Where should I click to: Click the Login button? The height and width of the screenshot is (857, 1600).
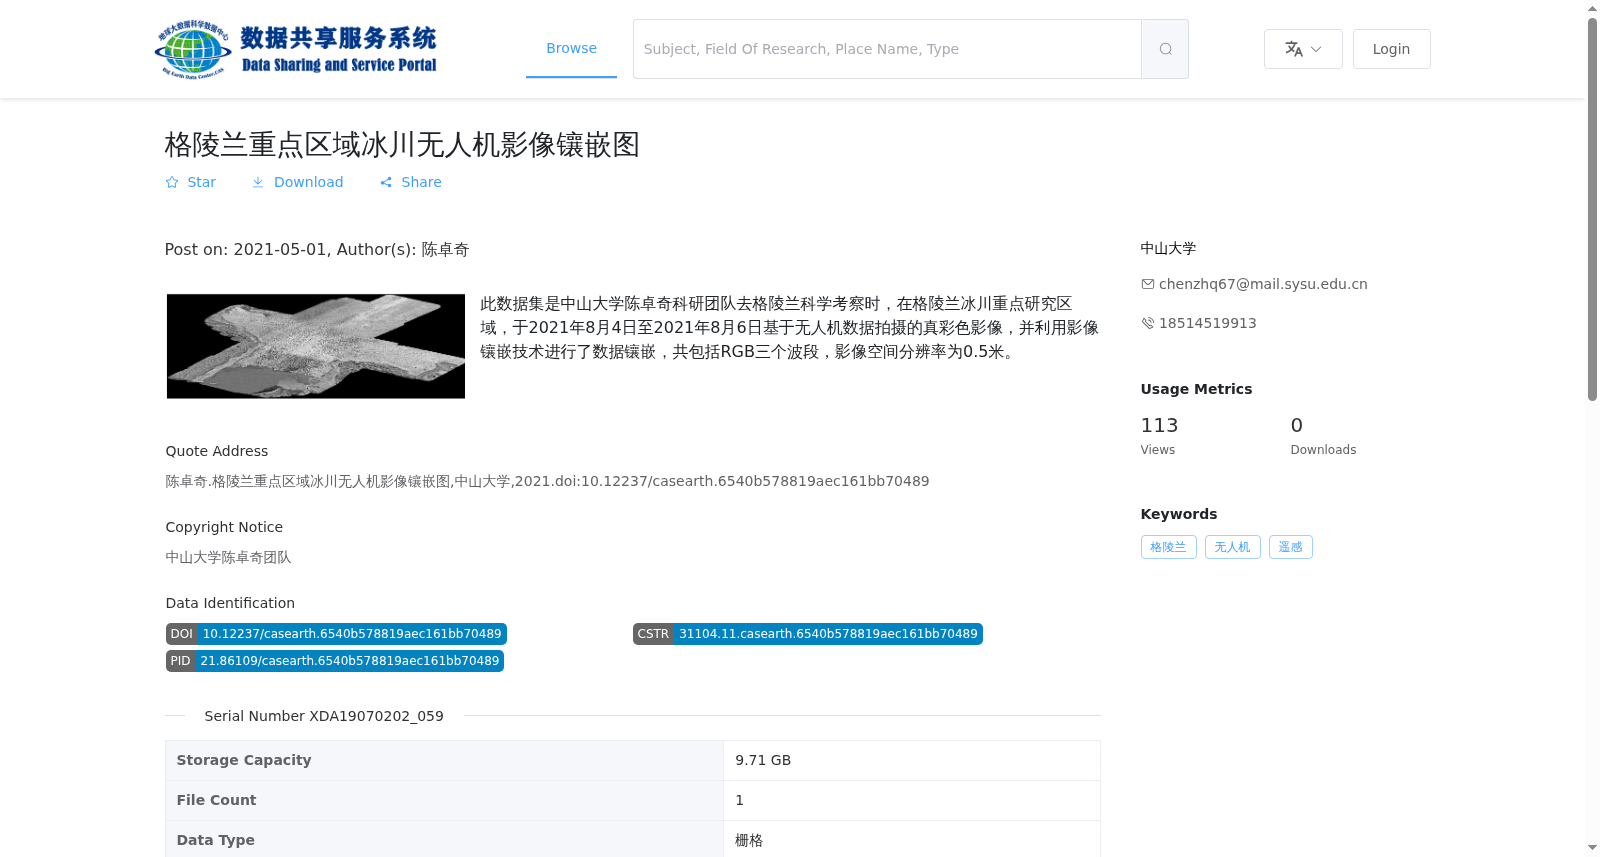(1391, 49)
